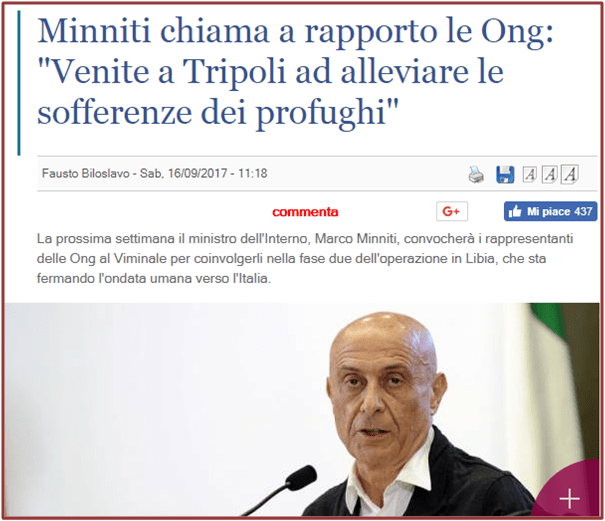Screen dimensions: 605x521
Task: Open the commenta link
Action: pos(305,212)
